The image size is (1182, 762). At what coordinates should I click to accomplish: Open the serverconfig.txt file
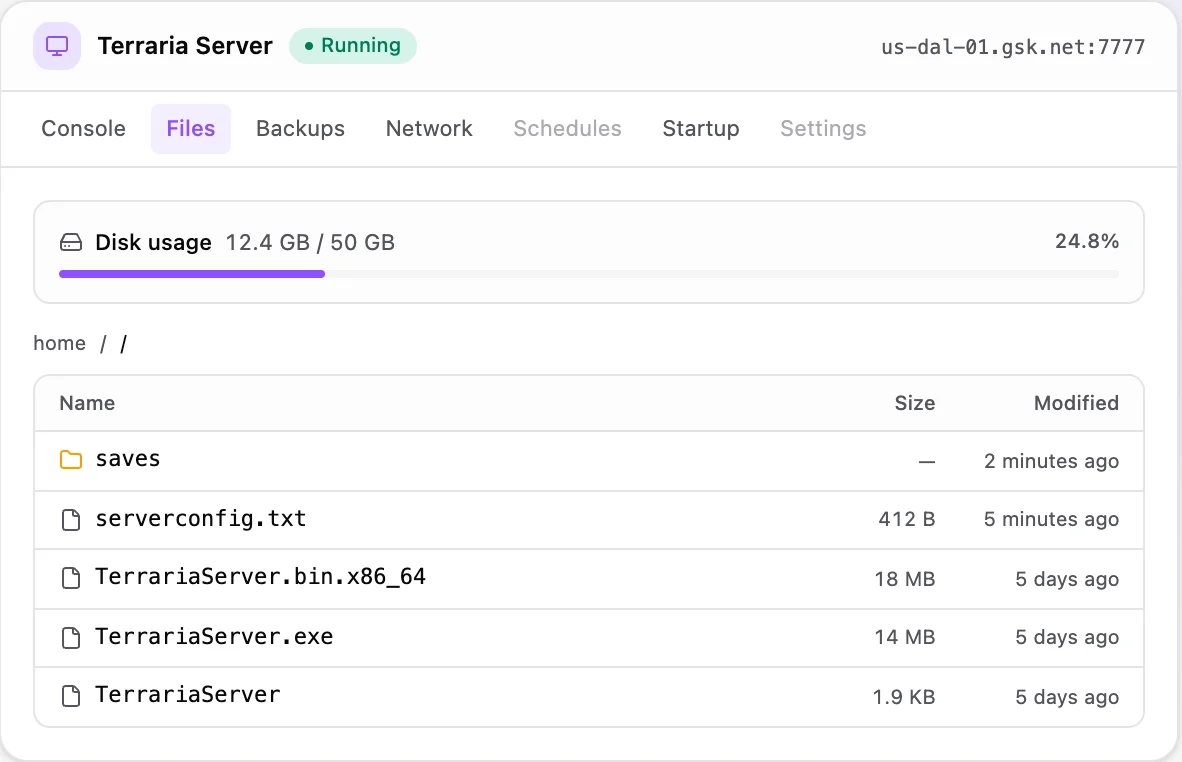pyautogui.click(x=201, y=519)
